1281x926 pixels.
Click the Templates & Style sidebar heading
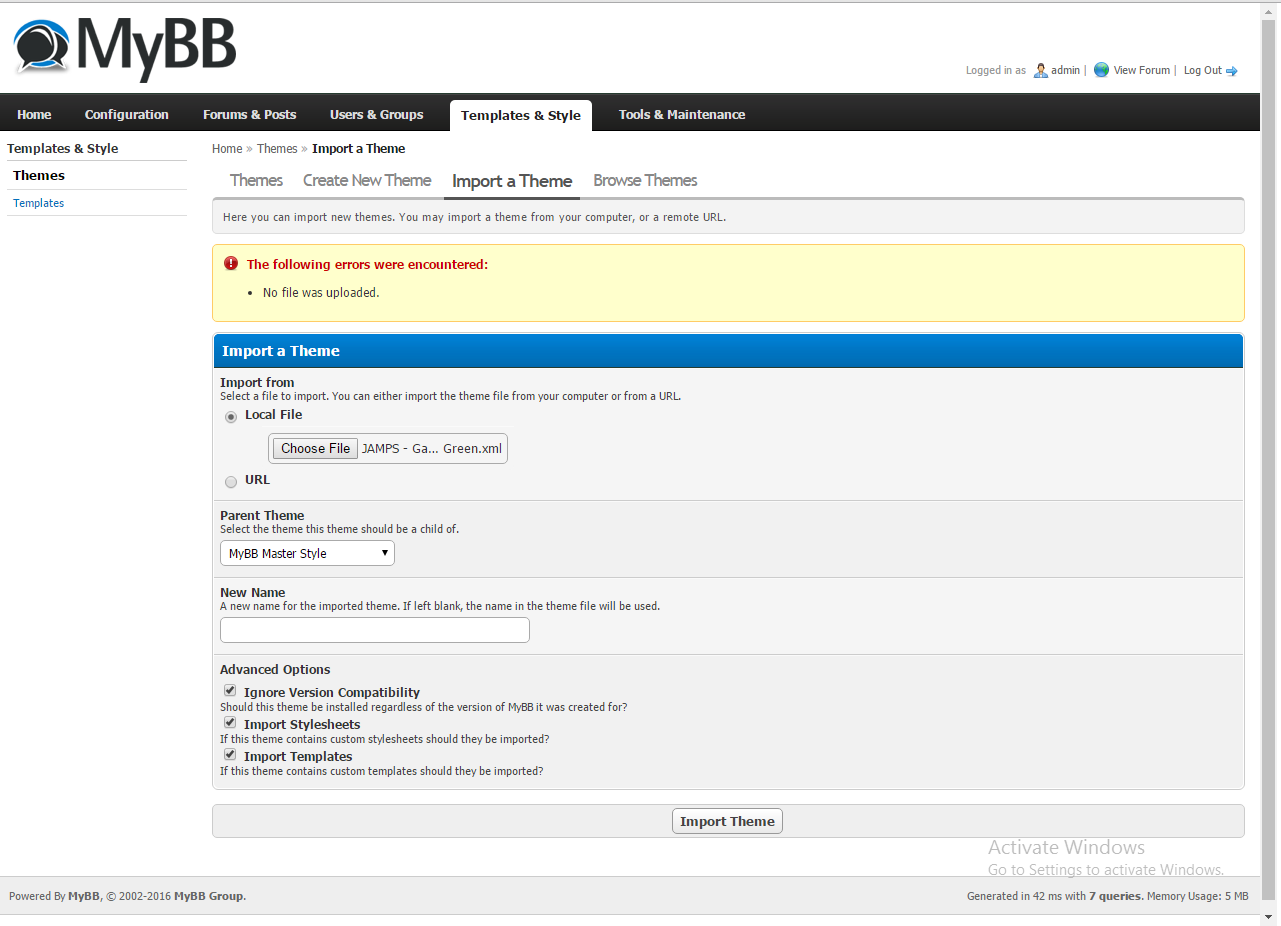point(63,149)
